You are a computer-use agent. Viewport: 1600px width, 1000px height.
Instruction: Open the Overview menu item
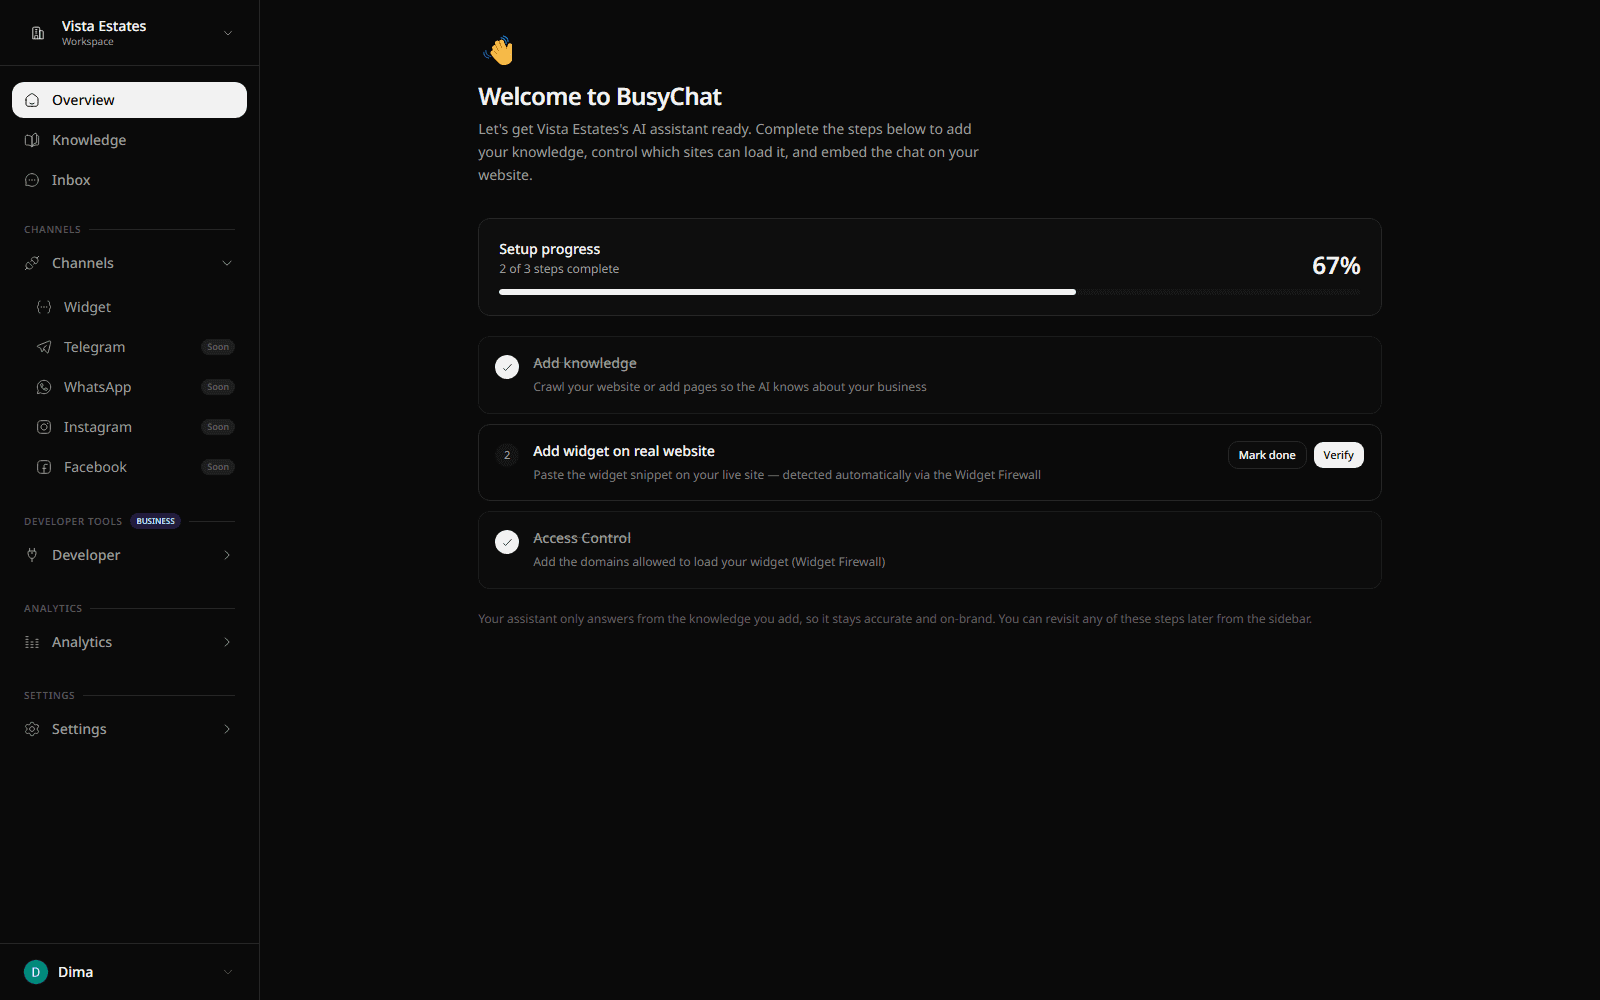point(129,100)
